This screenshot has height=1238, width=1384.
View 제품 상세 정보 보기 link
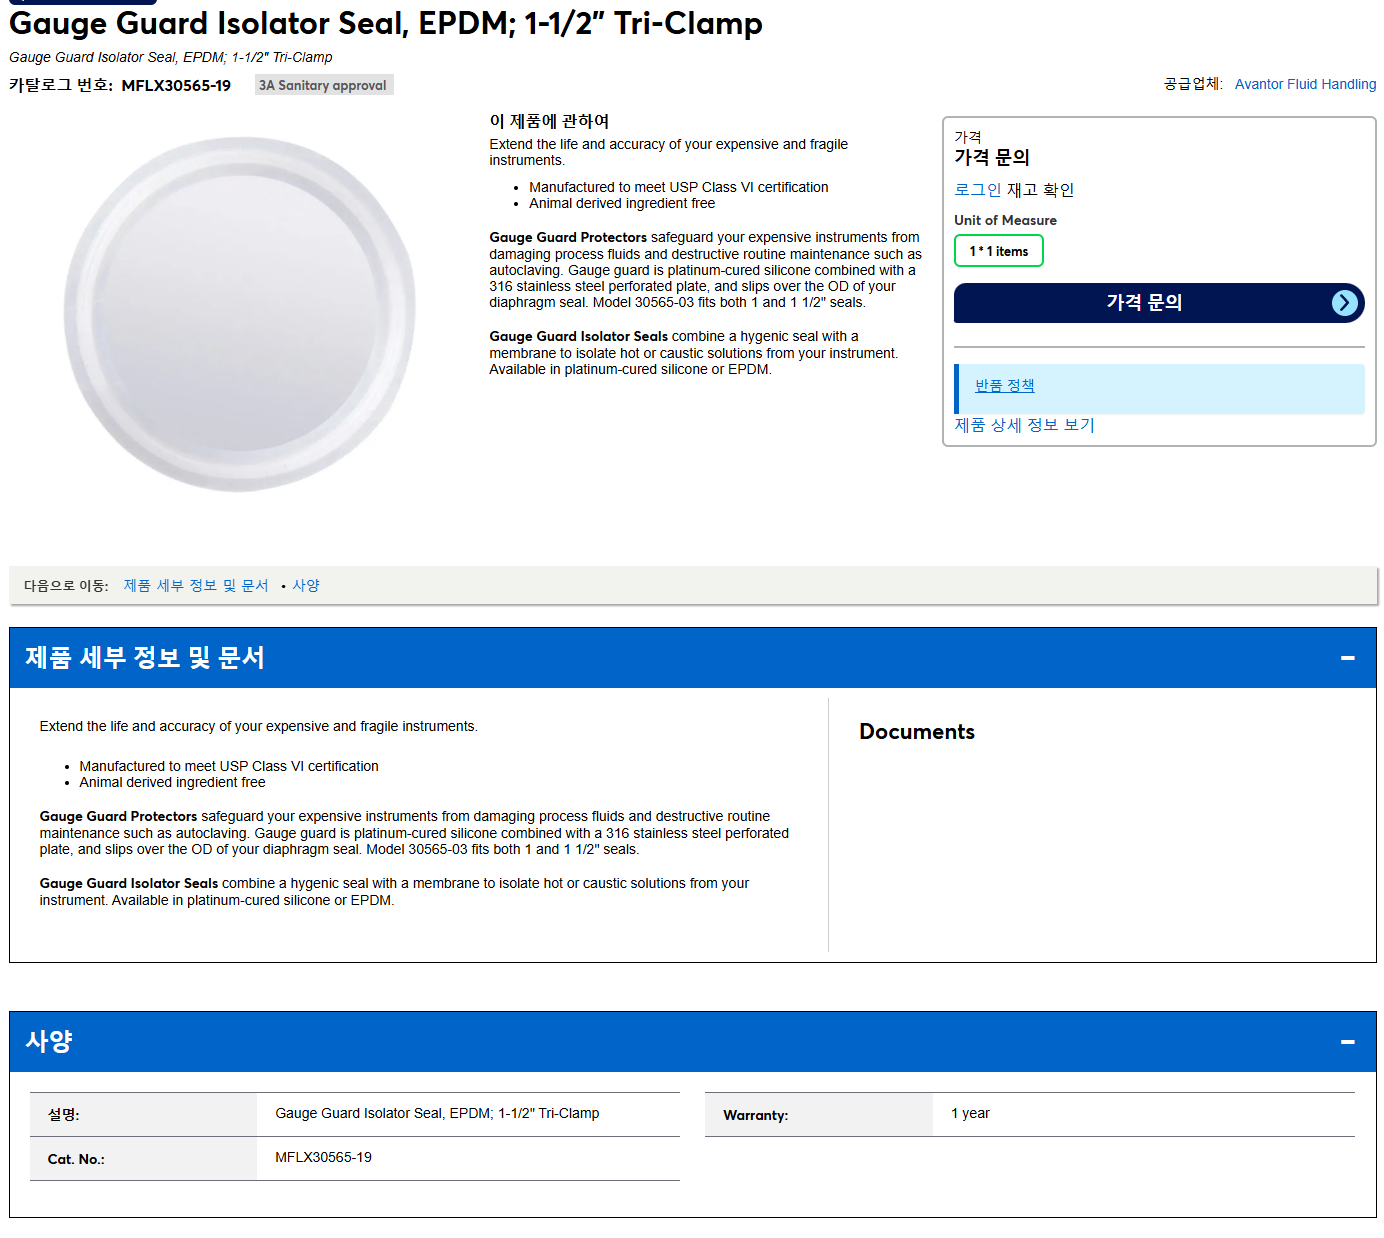[x=1024, y=425]
